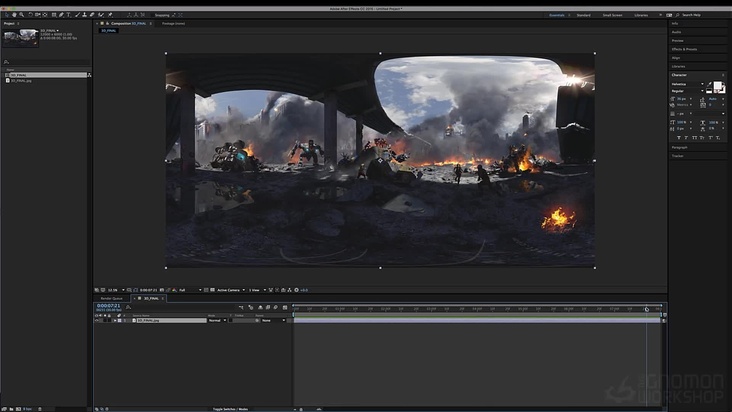Open the Normal blending mode dropdown
Image resolution: width=732 pixels, height=412 pixels.
[x=218, y=321]
